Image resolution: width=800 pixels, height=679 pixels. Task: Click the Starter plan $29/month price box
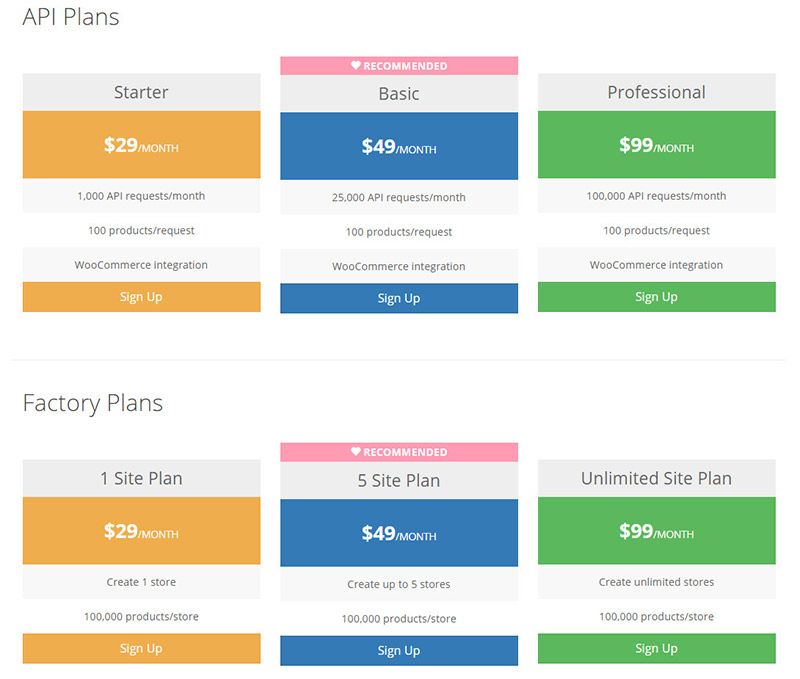(141, 145)
